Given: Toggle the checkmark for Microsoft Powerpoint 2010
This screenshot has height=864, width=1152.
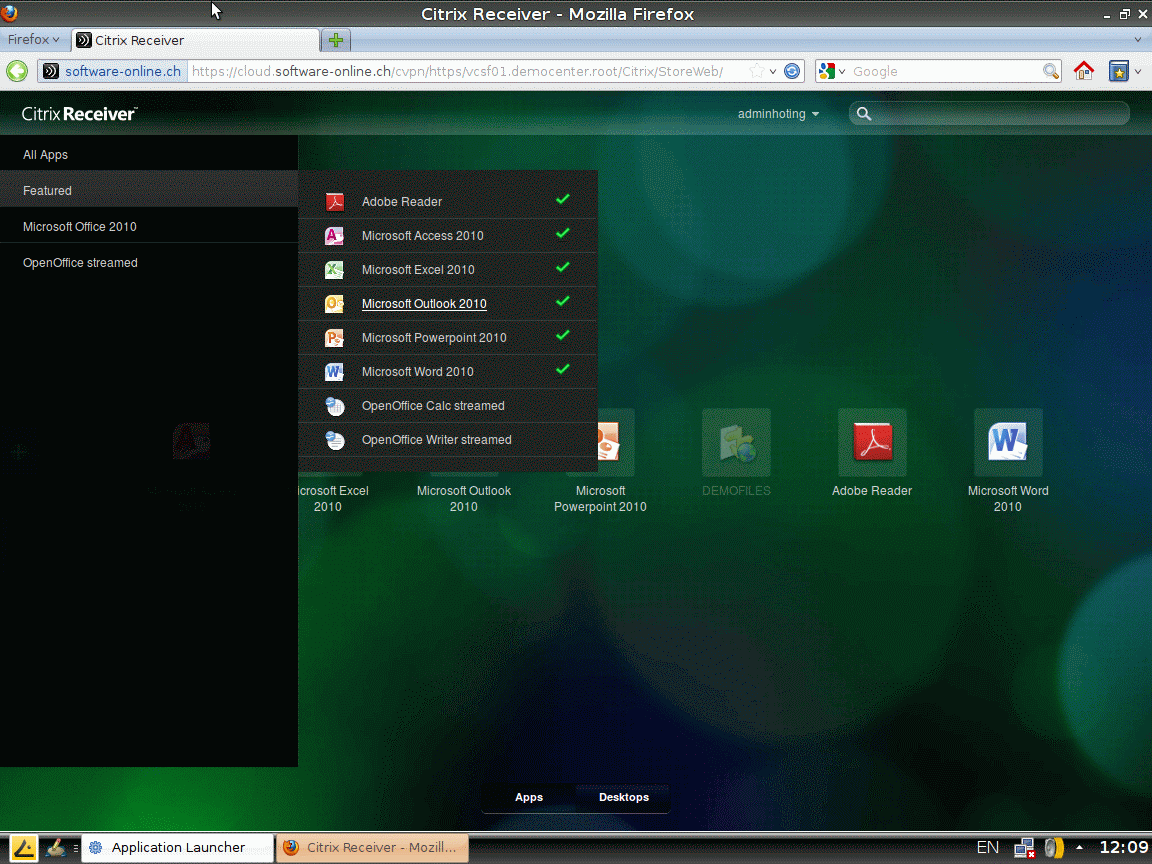Looking at the screenshot, I should pos(563,335).
